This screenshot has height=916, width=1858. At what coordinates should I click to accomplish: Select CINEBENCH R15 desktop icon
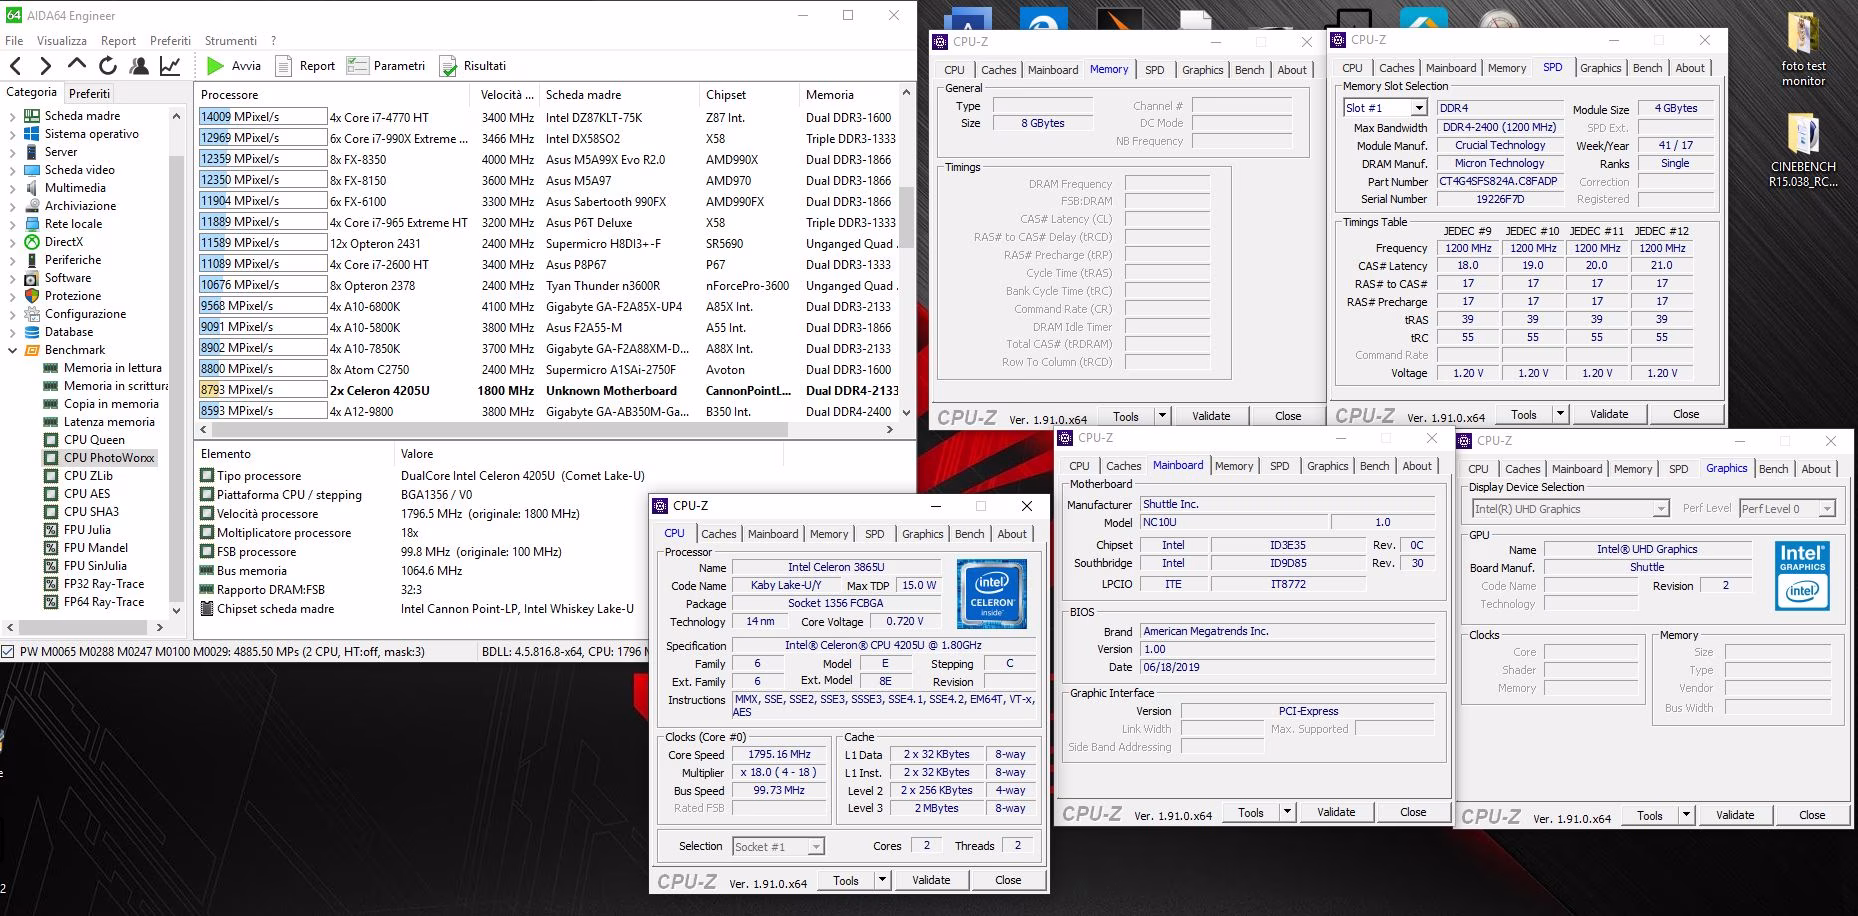[1802, 150]
